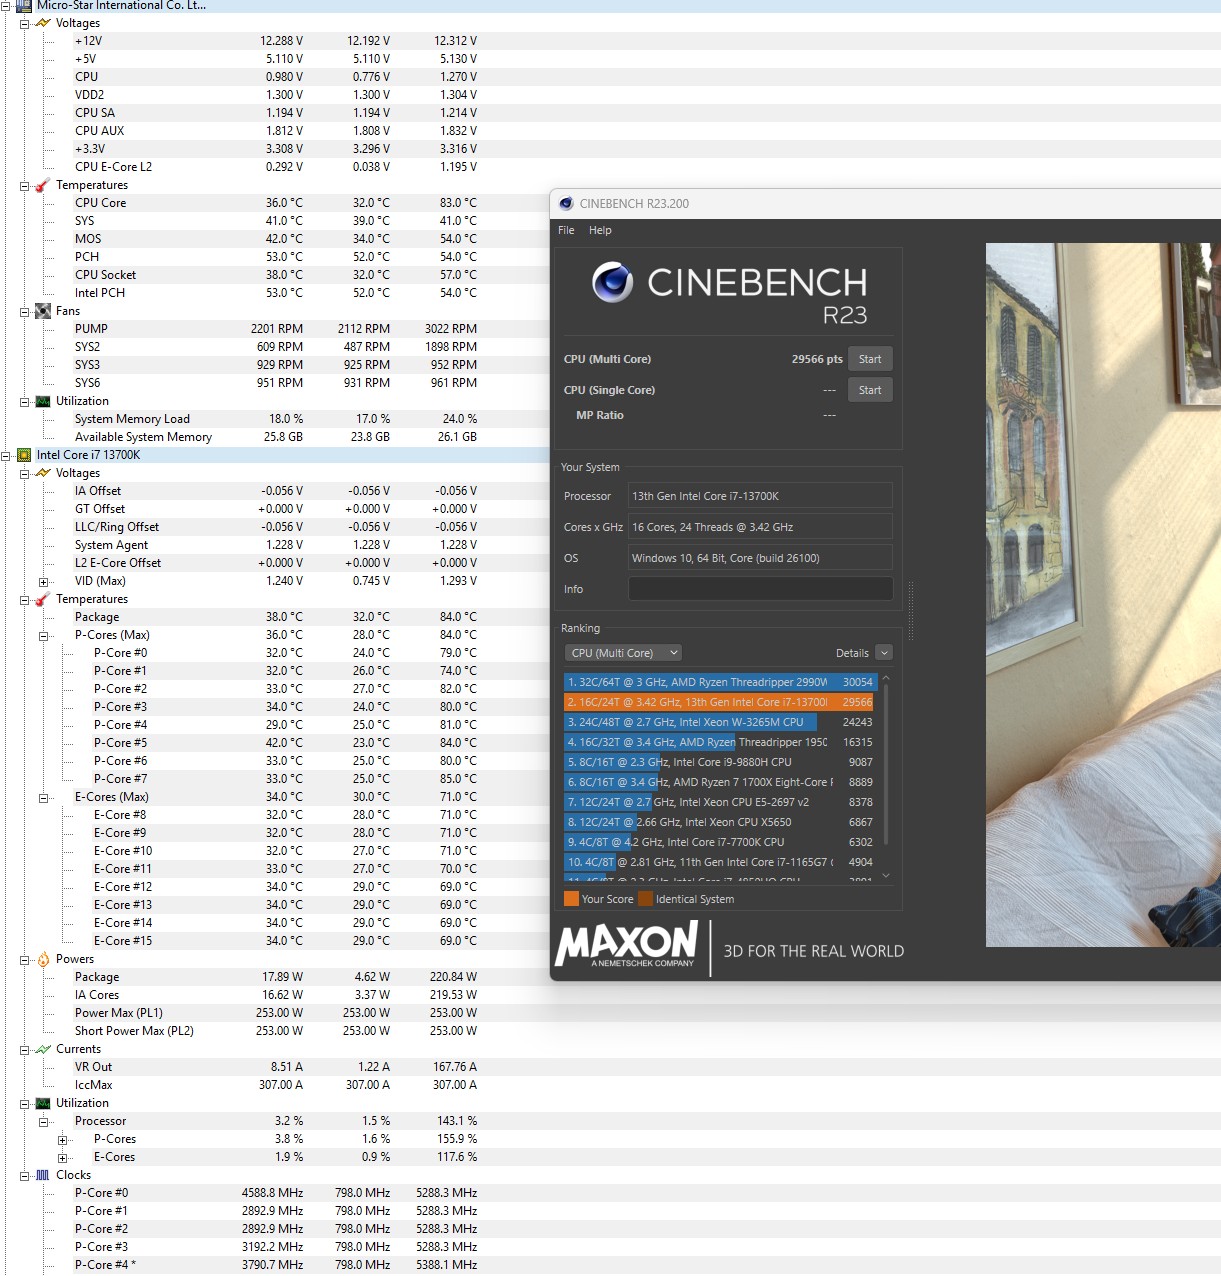The width and height of the screenshot is (1221, 1276).
Task: Click the Cores x GHz field
Action: [x=760, y=527]
